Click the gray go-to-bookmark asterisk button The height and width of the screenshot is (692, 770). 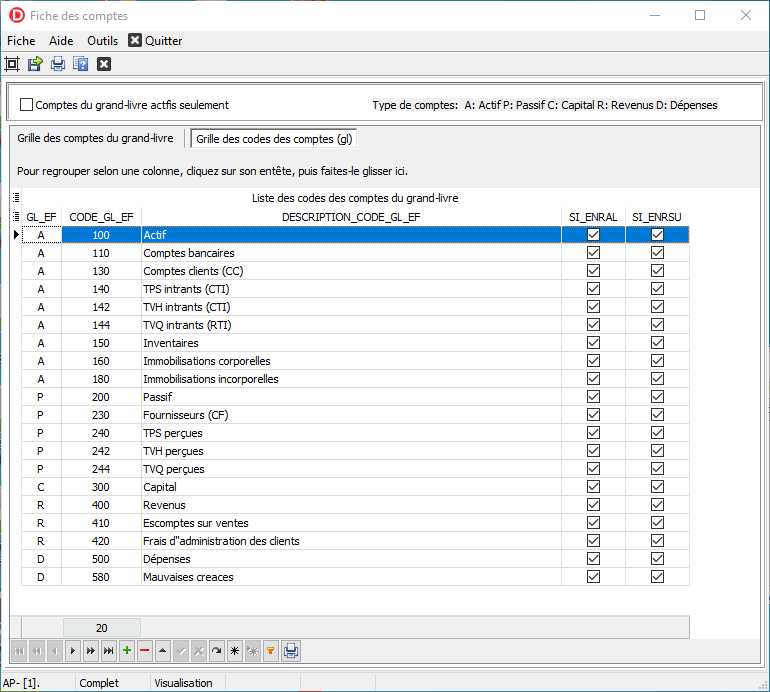click(x=252, y=651)
